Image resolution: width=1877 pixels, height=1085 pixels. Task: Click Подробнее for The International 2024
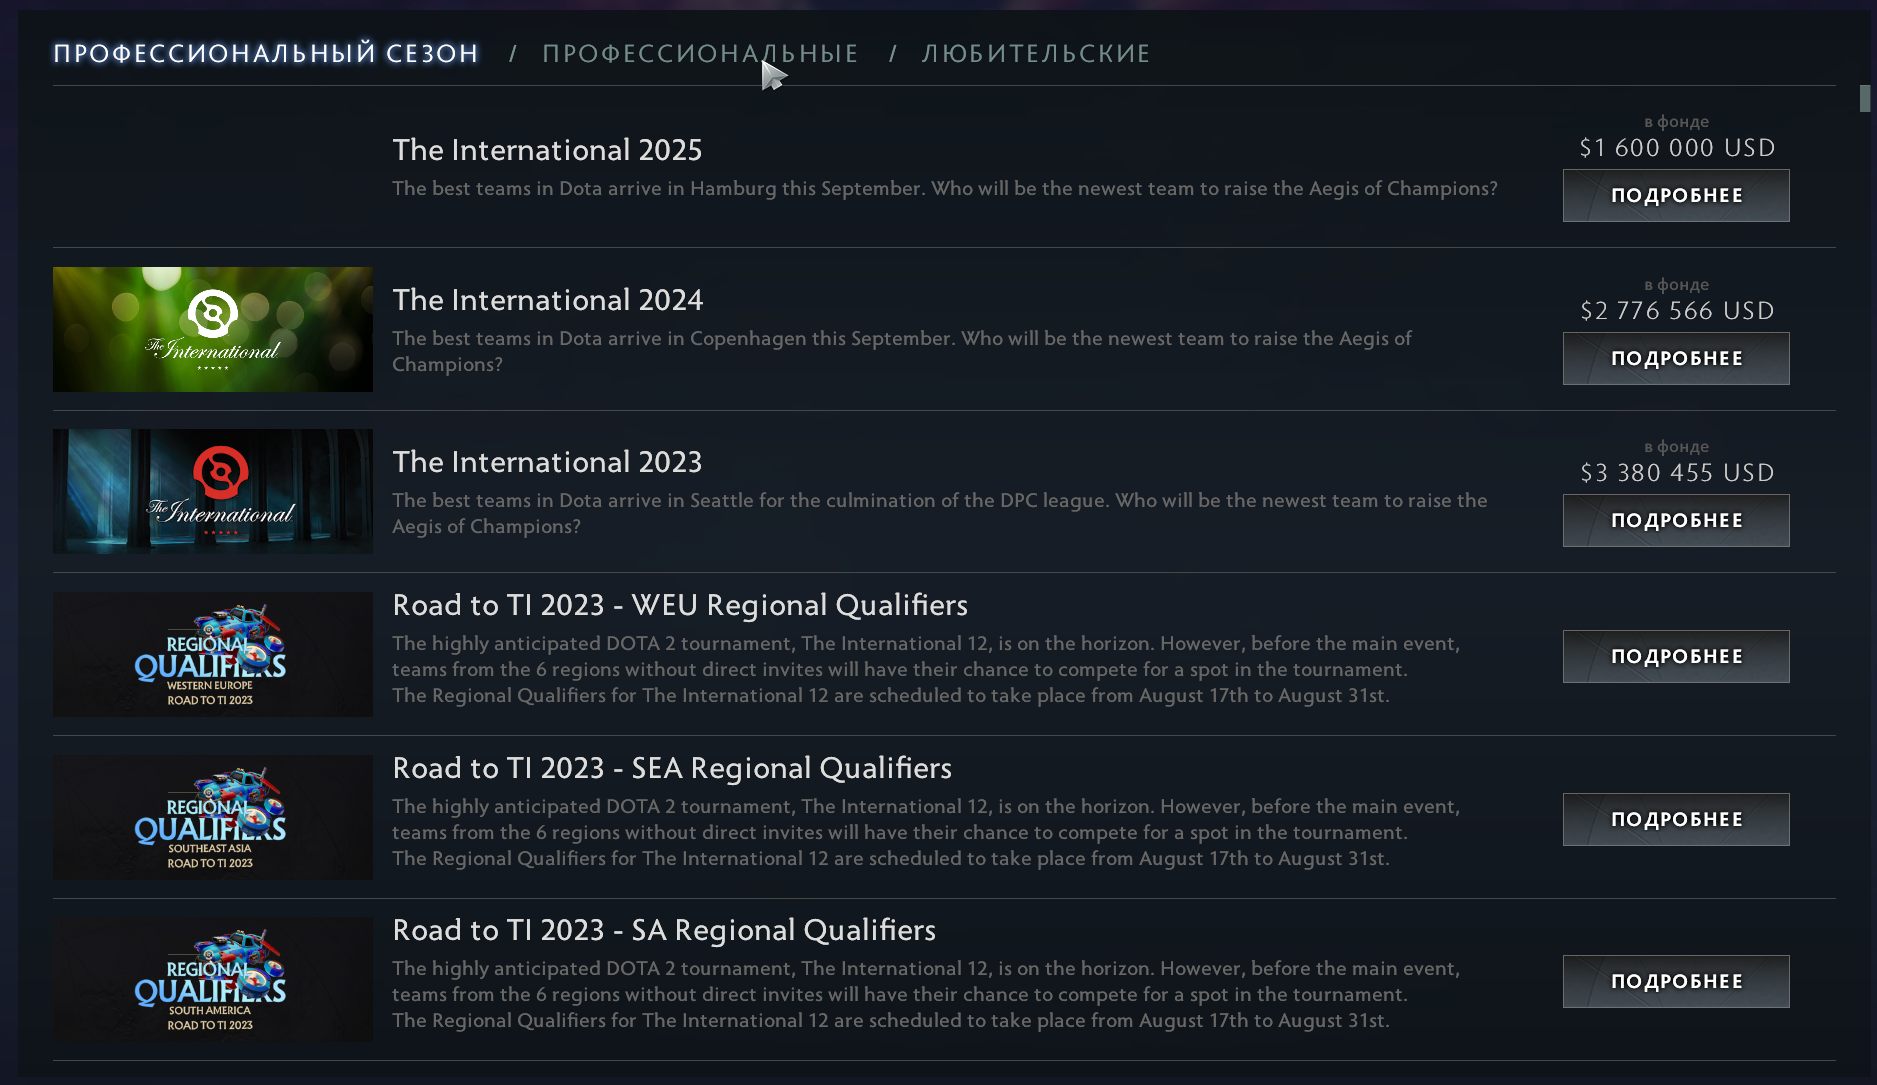1675,359
